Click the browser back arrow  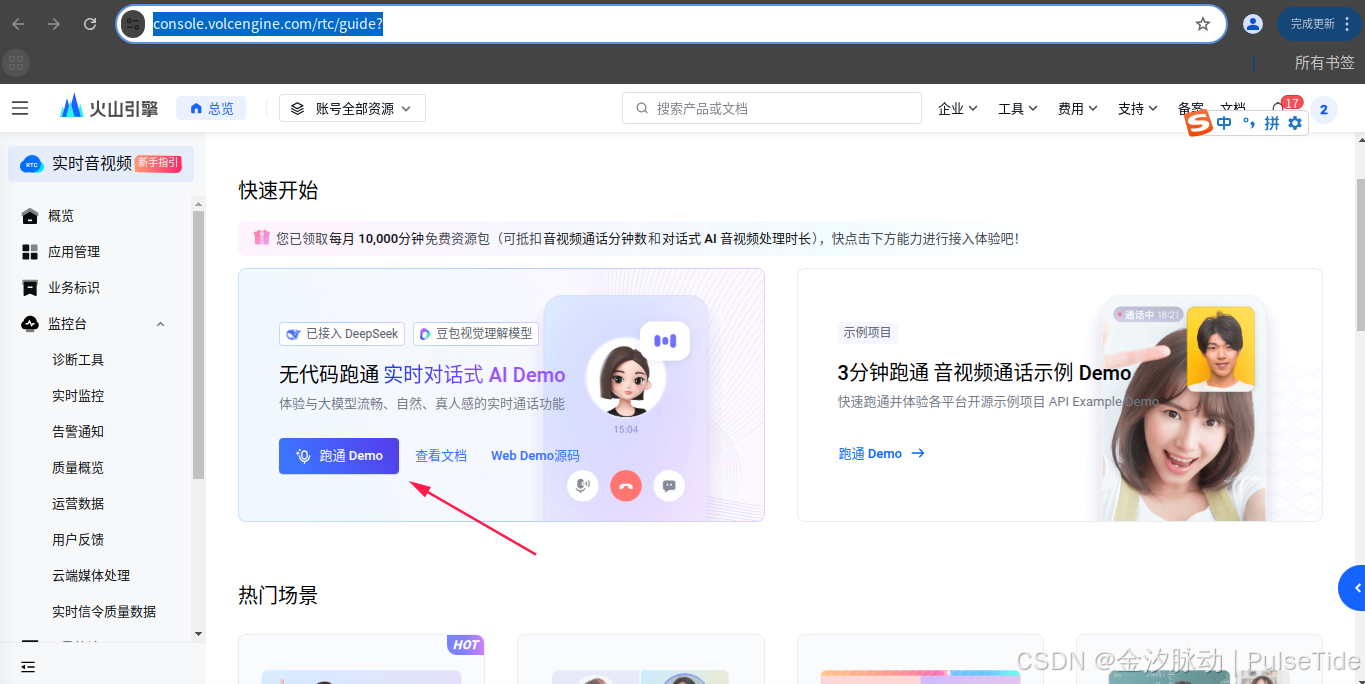pos(18,24)
